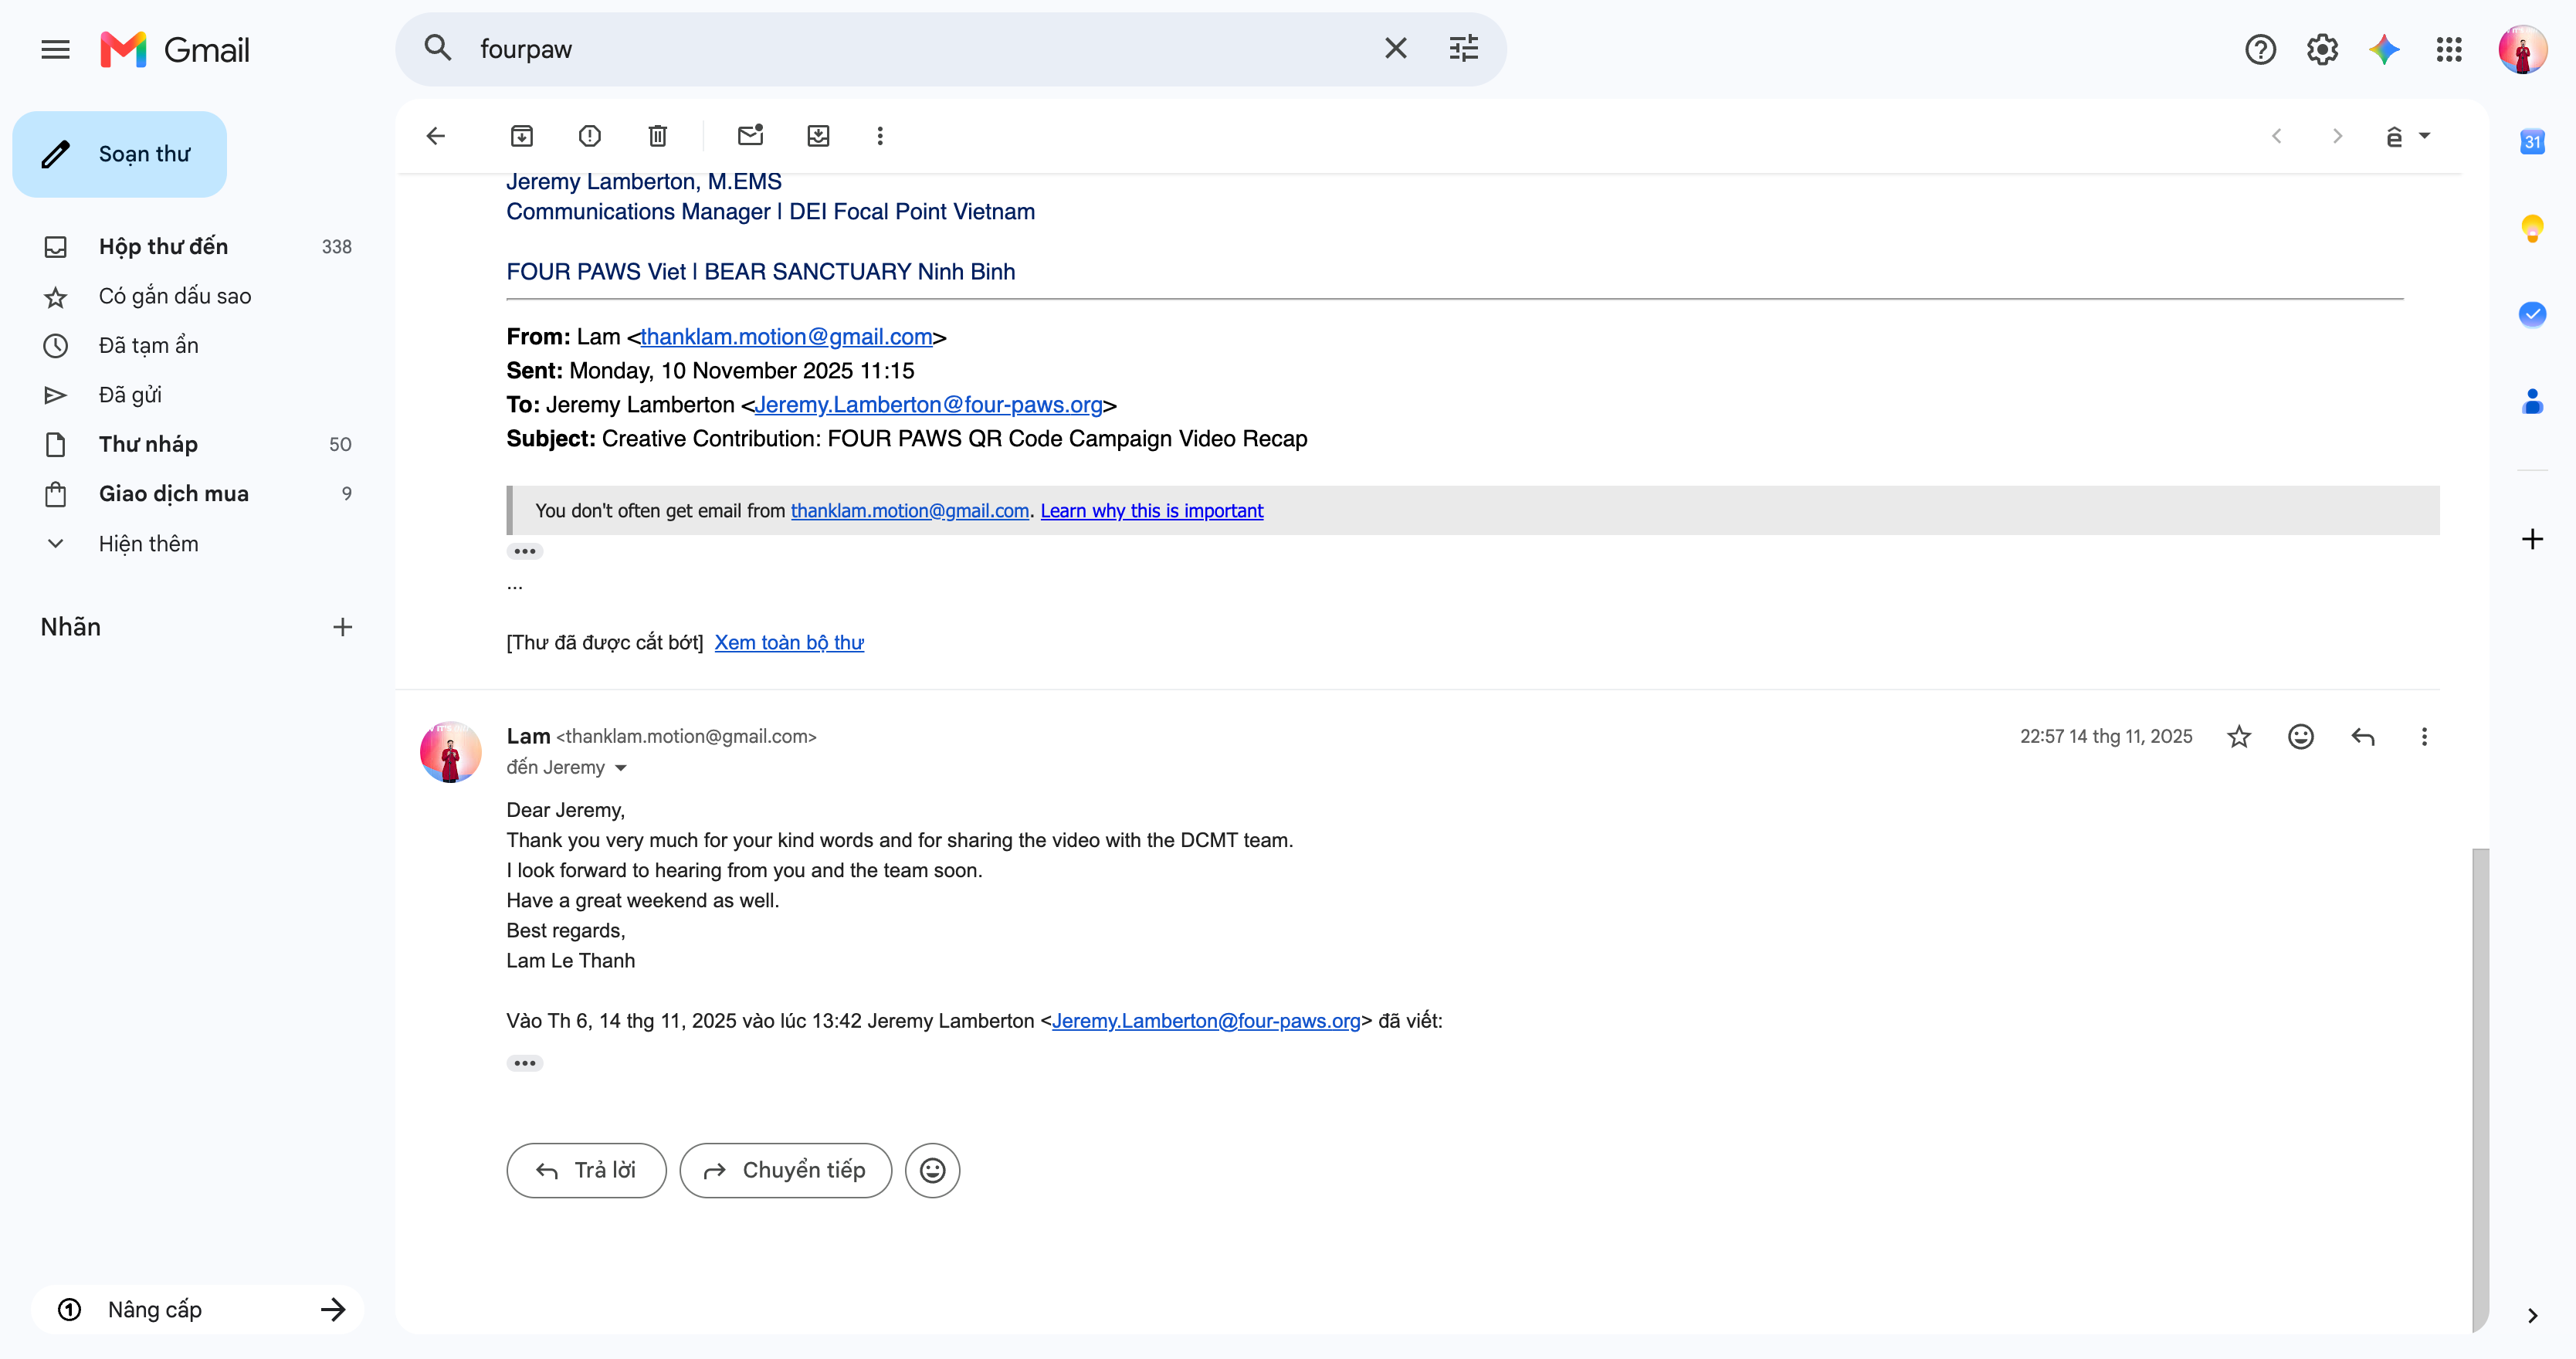Open 'Xem toàn bộ thư' link
The image size is (2576, 1359).
tap(789, 642)
